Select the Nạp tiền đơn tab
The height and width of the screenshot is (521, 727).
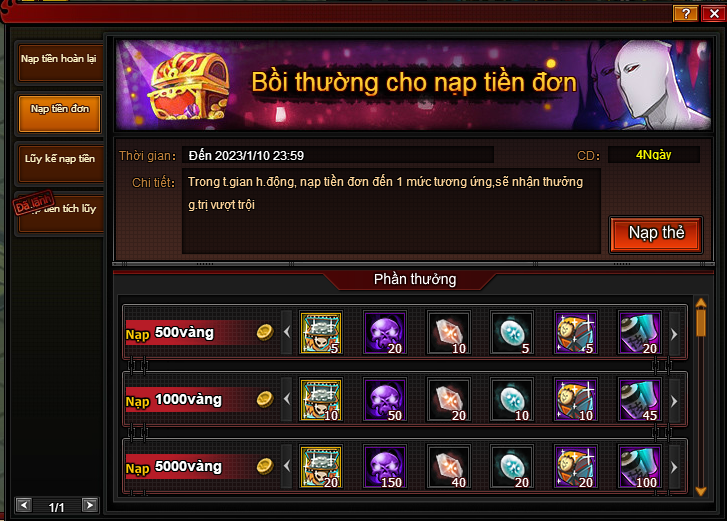click(x=59, y=113)
